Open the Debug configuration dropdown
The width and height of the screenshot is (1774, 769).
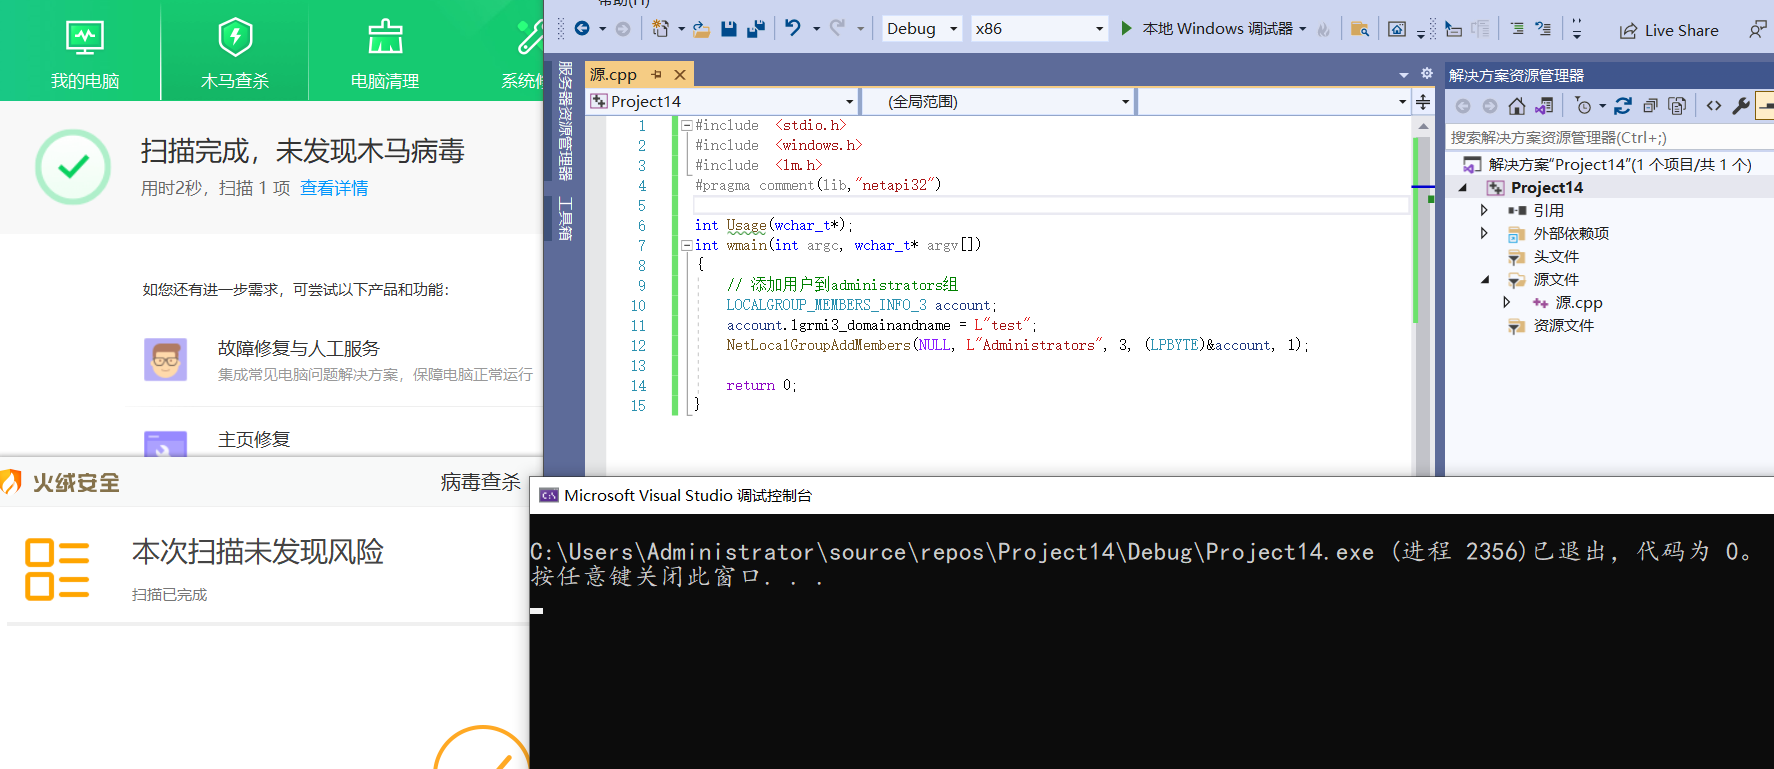pyautogui.click(x=922, y=29)
